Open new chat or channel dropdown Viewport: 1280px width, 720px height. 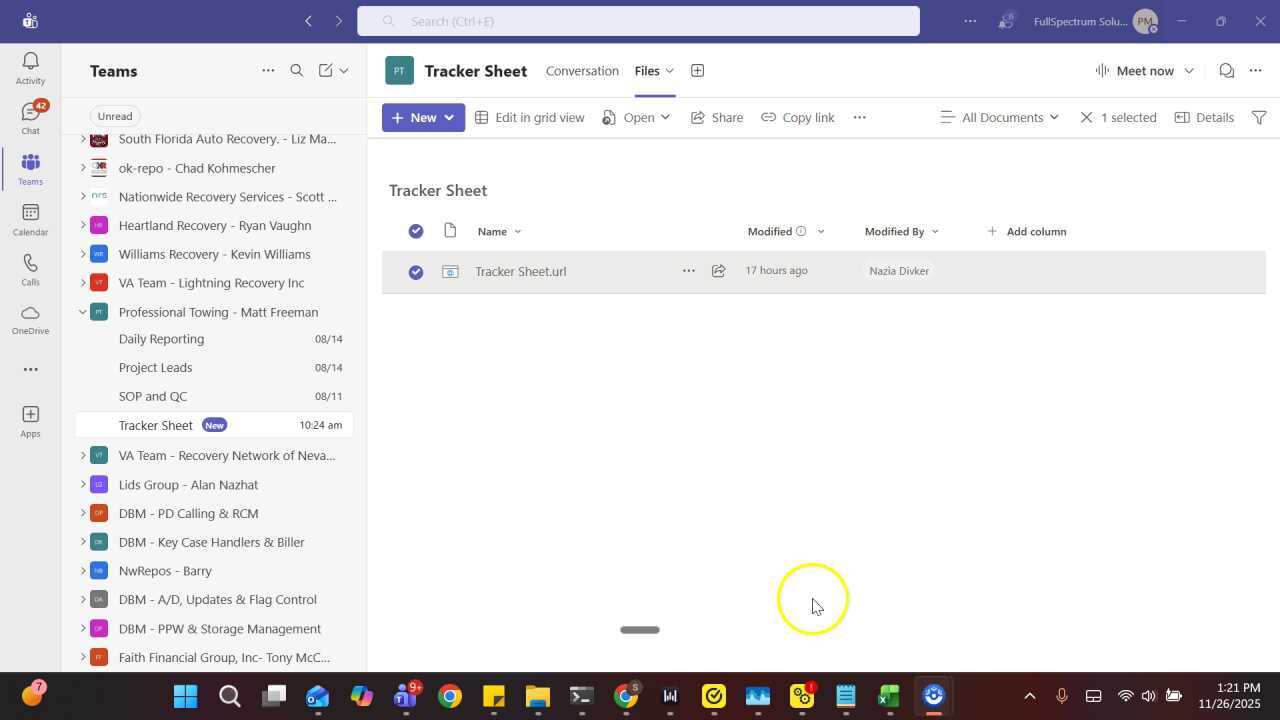click(345, 71)
